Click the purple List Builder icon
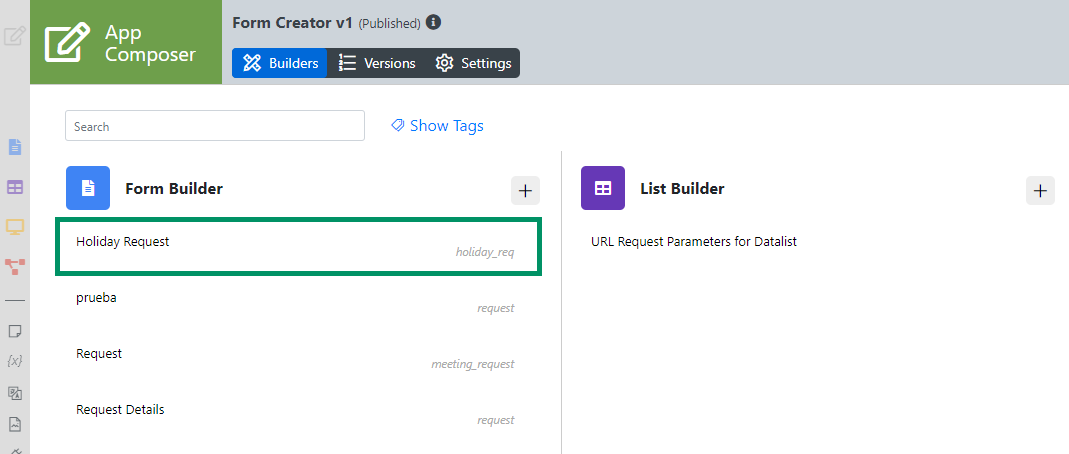Screen dimensions: 1069x454 tap(603, 188)
